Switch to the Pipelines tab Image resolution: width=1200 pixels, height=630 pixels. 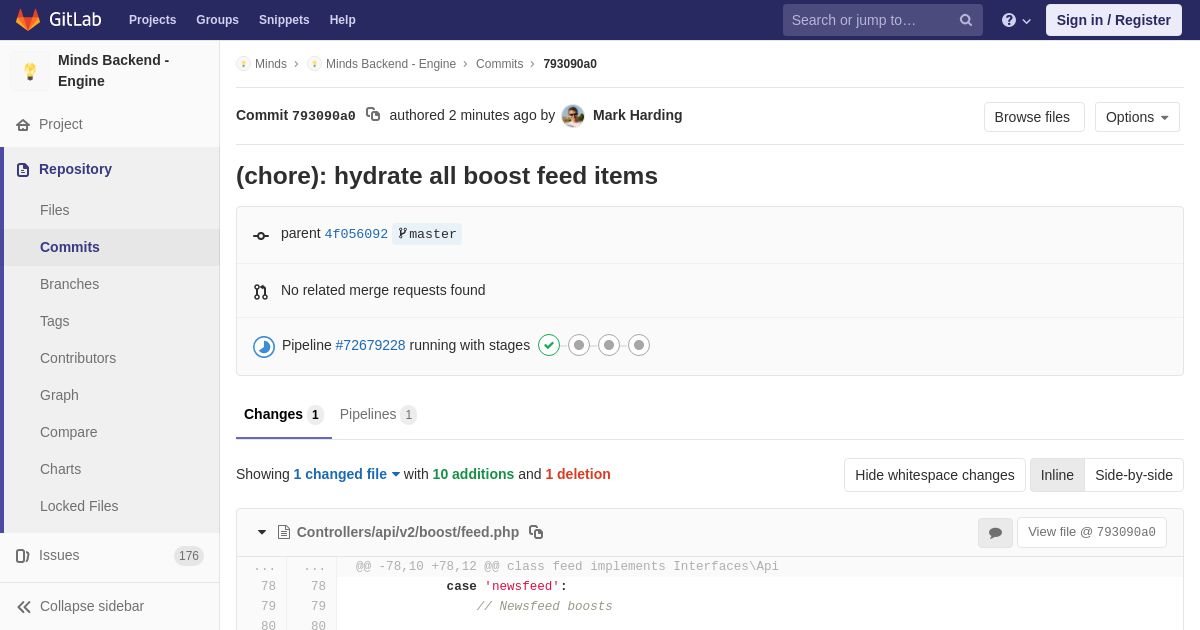point(378,414)
